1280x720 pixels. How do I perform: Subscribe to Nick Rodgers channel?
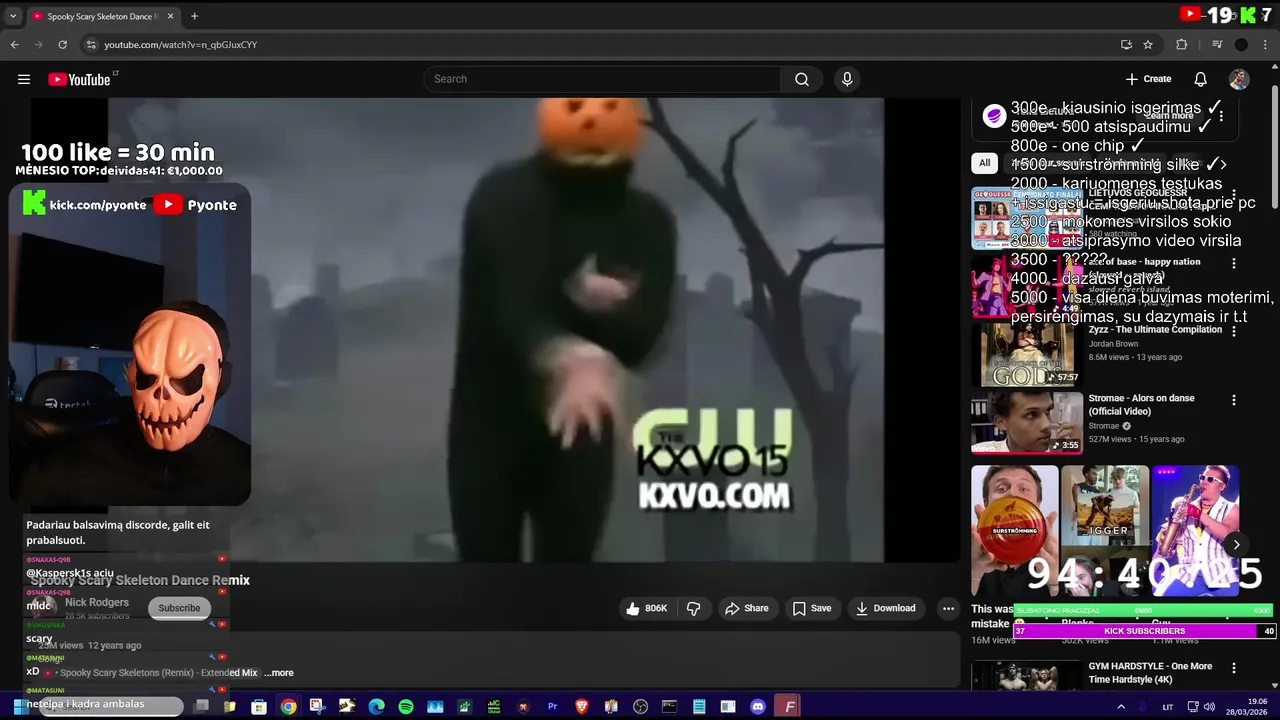tap(179, 608)
